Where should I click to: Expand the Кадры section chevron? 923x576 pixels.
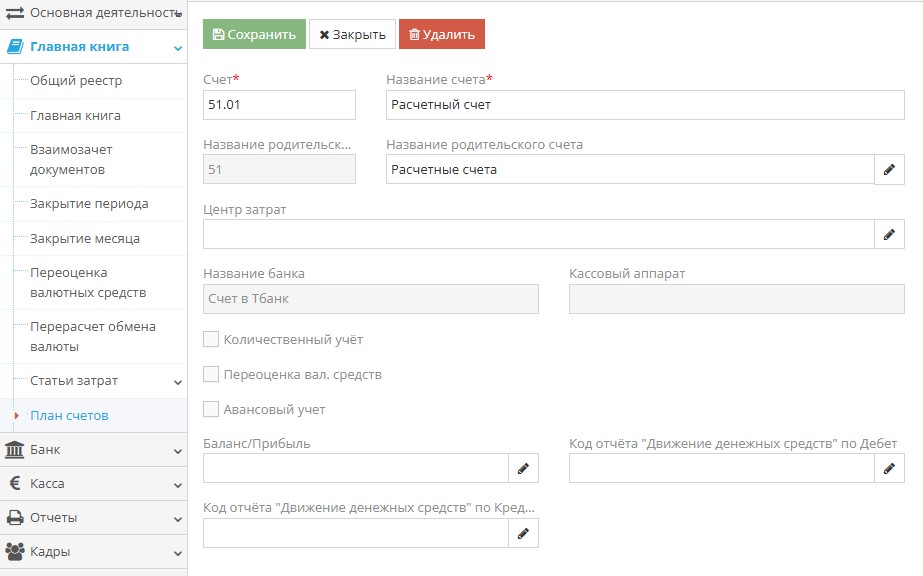[x=177, y=553]
